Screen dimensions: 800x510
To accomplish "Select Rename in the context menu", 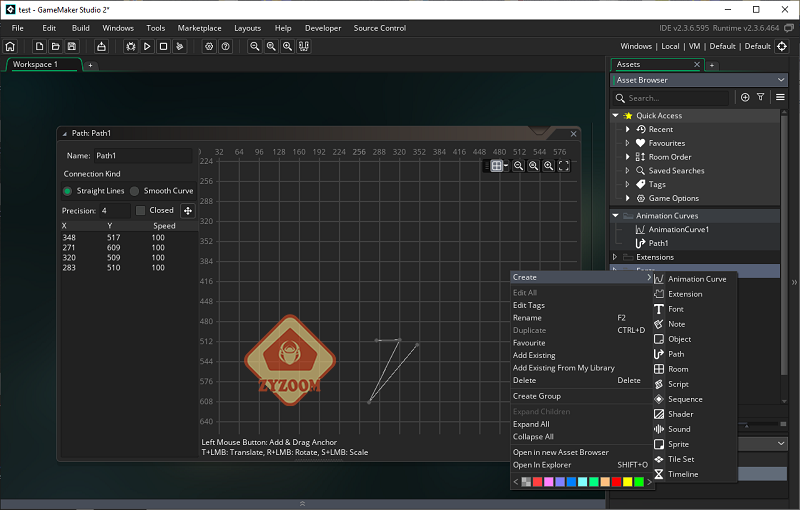I will (x=581, y=318).
